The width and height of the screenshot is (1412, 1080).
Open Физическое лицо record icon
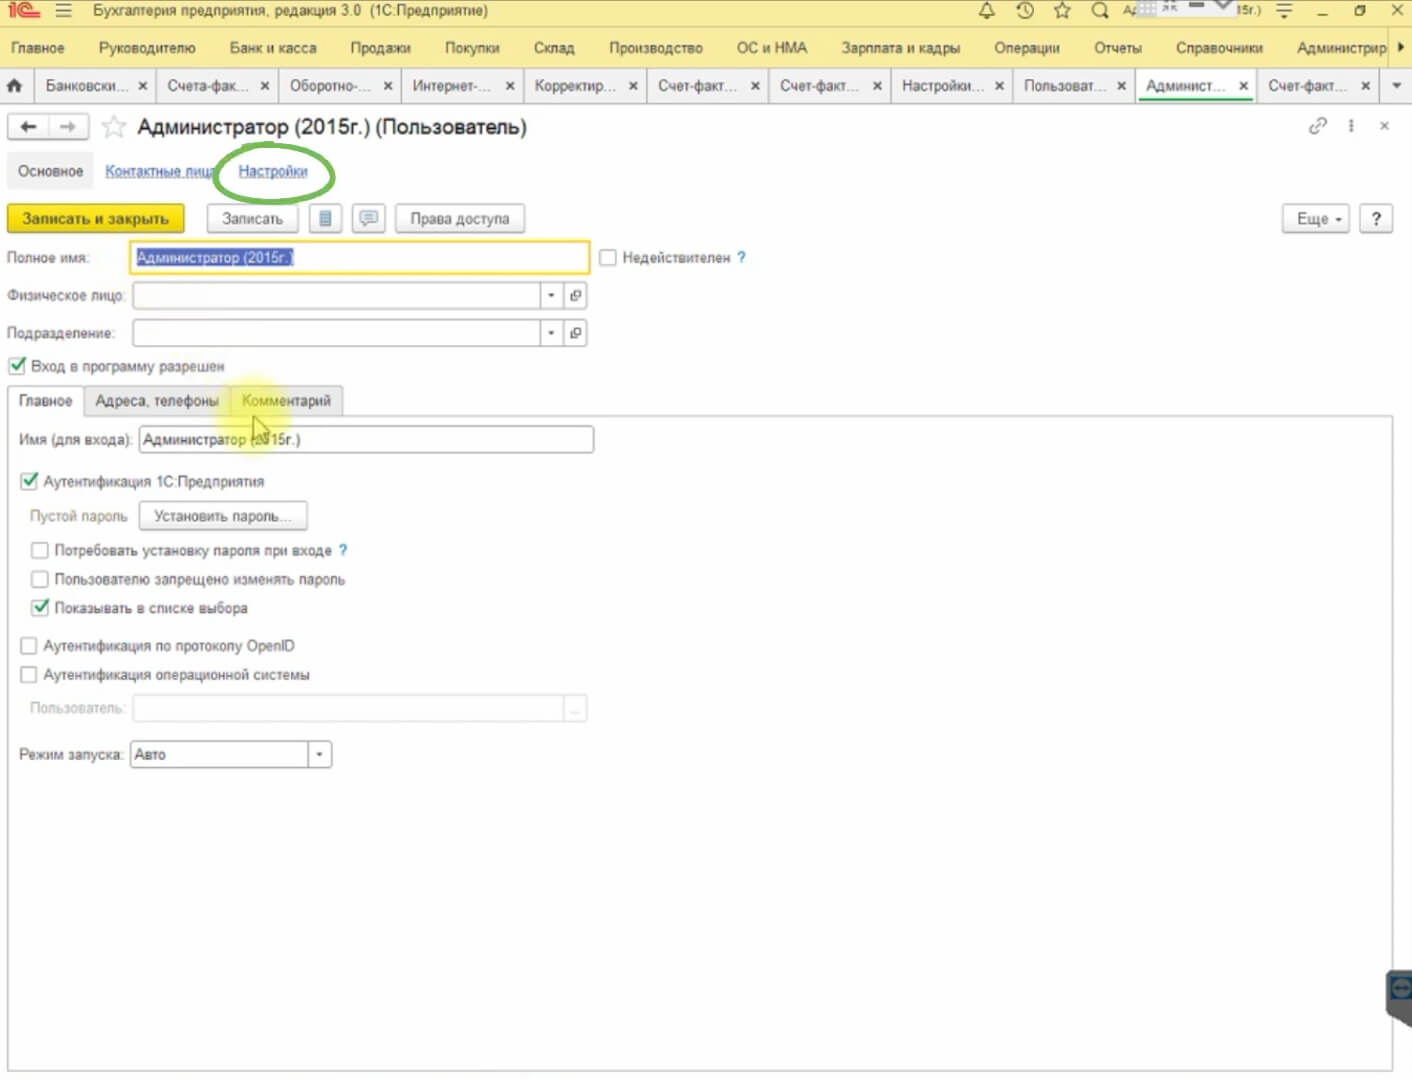click(x=576, y=296)
